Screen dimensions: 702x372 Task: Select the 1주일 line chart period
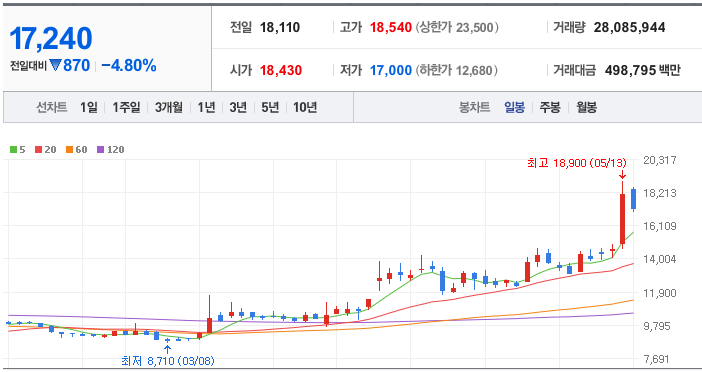click(x=126, y=107)
